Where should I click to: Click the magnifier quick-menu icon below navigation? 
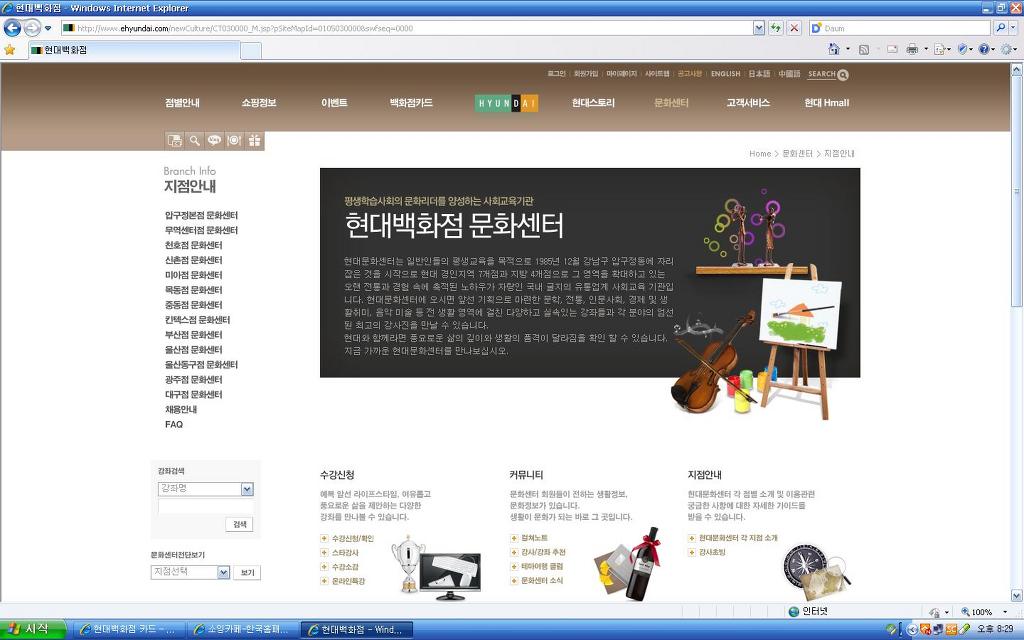(x=194, y=140)
